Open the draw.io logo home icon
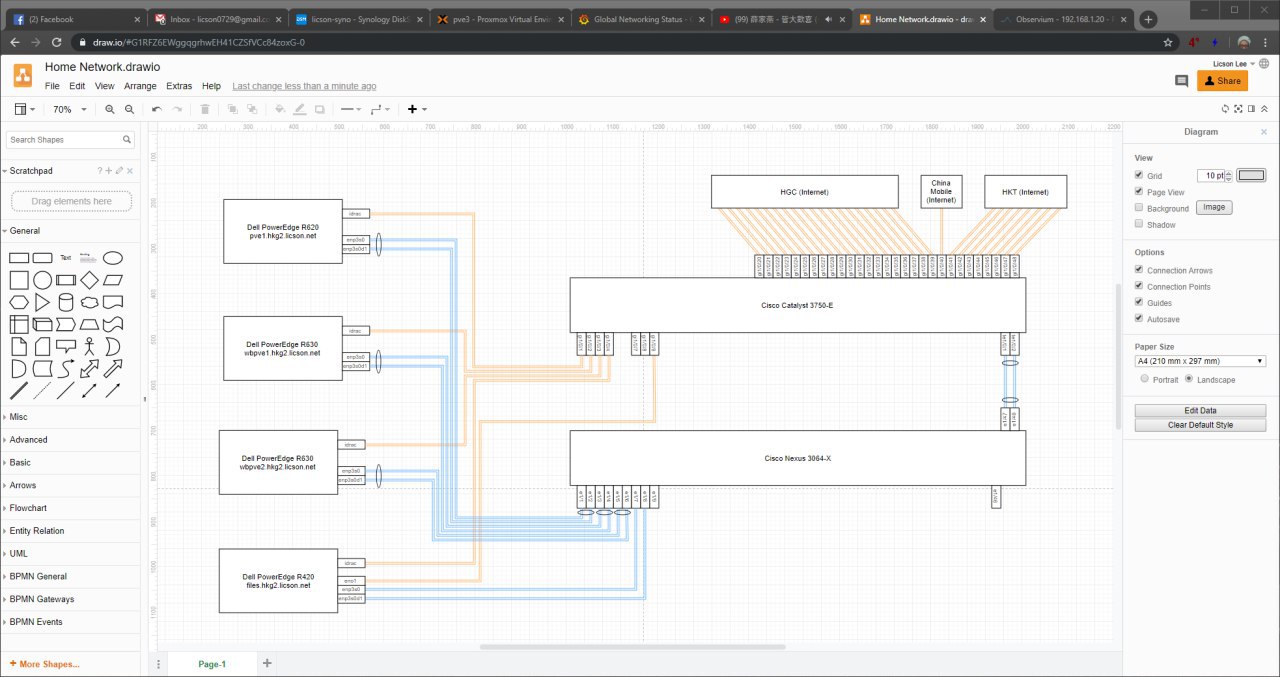1280x677 pixels. pos(22,75)
